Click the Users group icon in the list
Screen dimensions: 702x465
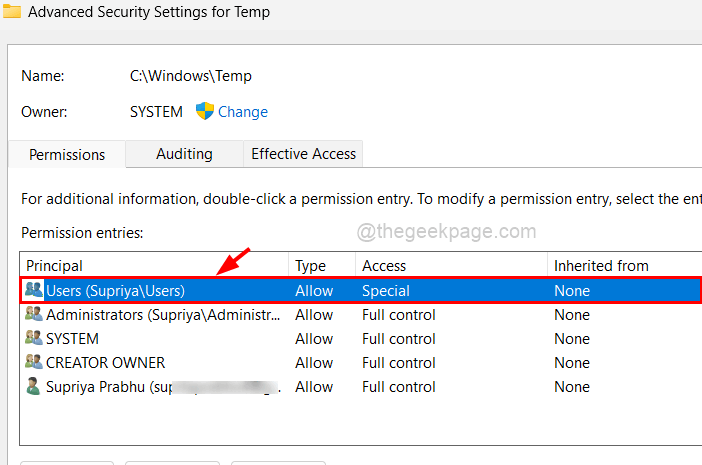click(34, 291)
